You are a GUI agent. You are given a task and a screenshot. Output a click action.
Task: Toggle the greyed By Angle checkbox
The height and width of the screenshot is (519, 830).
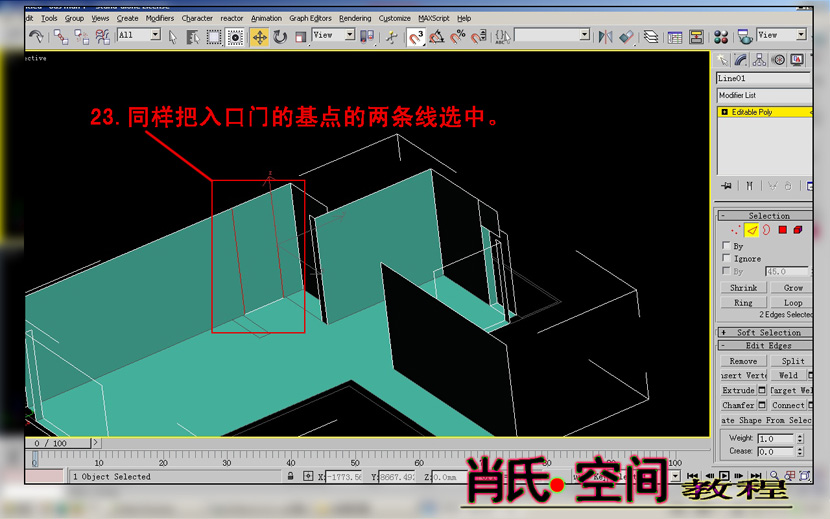tap(726, 271)
